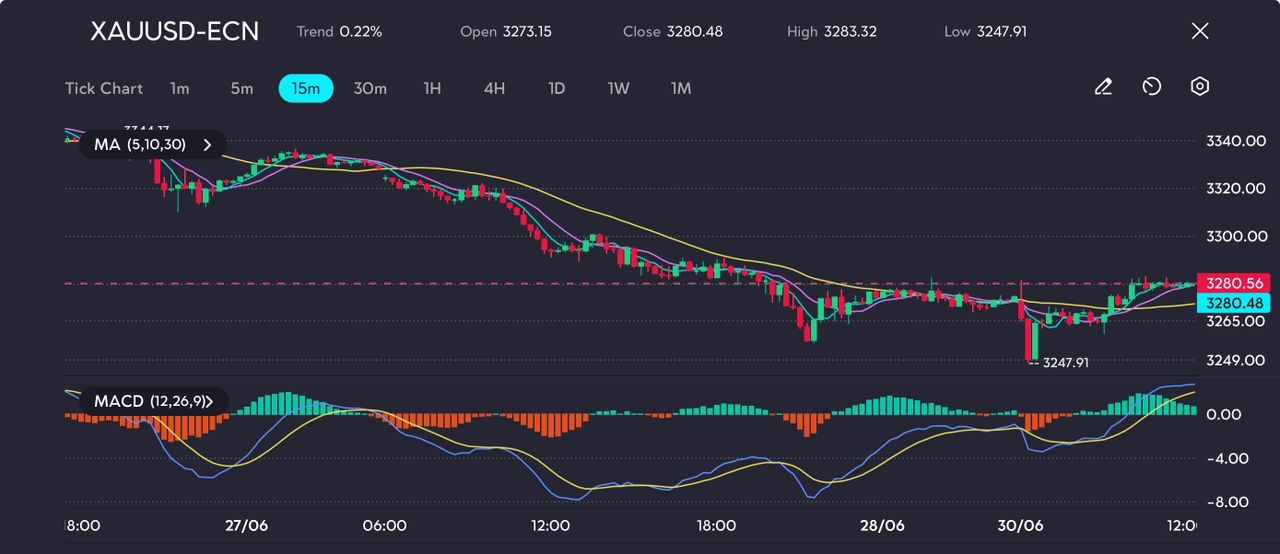Select the pencil drawing tool icon
Viewport: 1280px width, 554px height.
[1103, 87]
